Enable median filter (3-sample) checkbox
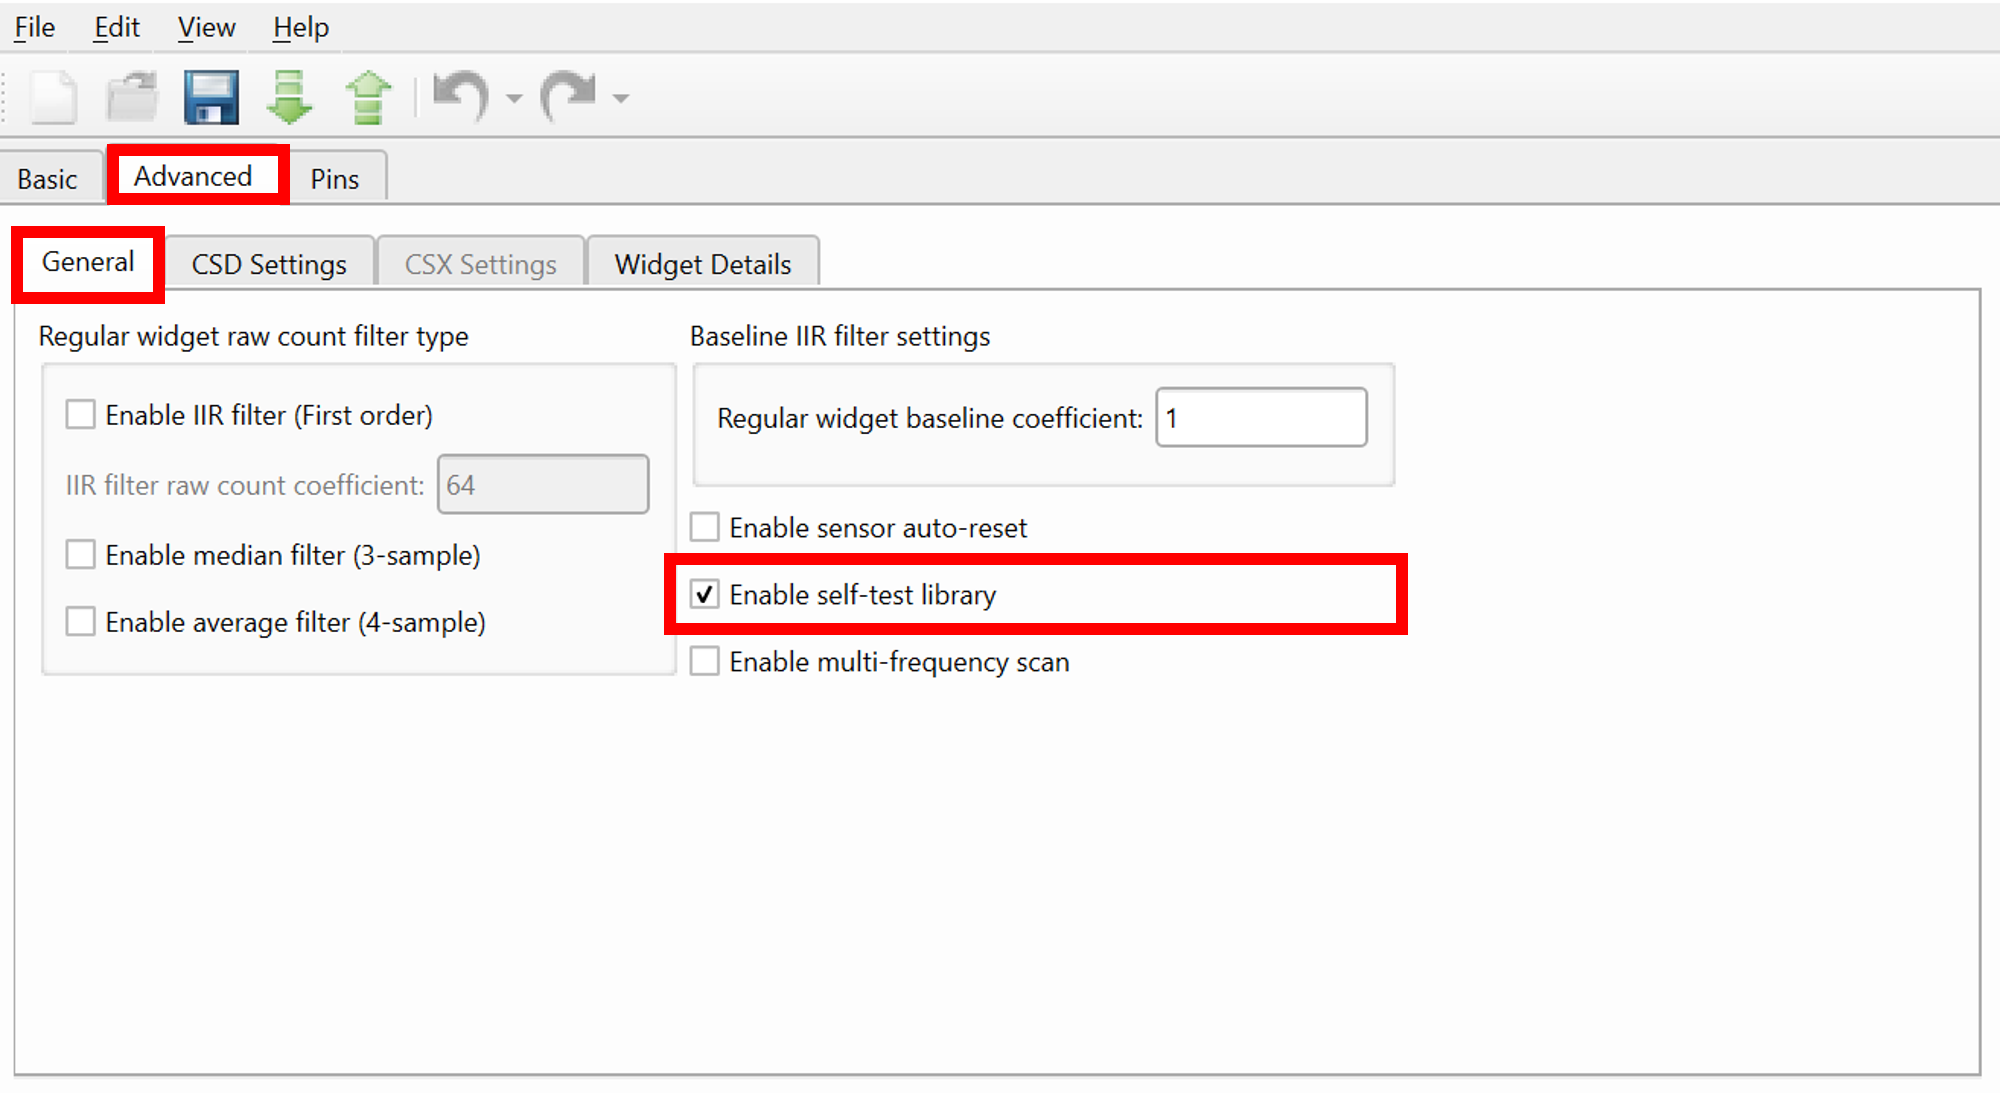Image resolution: width=2000 pixels, height=1093 pixels. click(81, 554)
